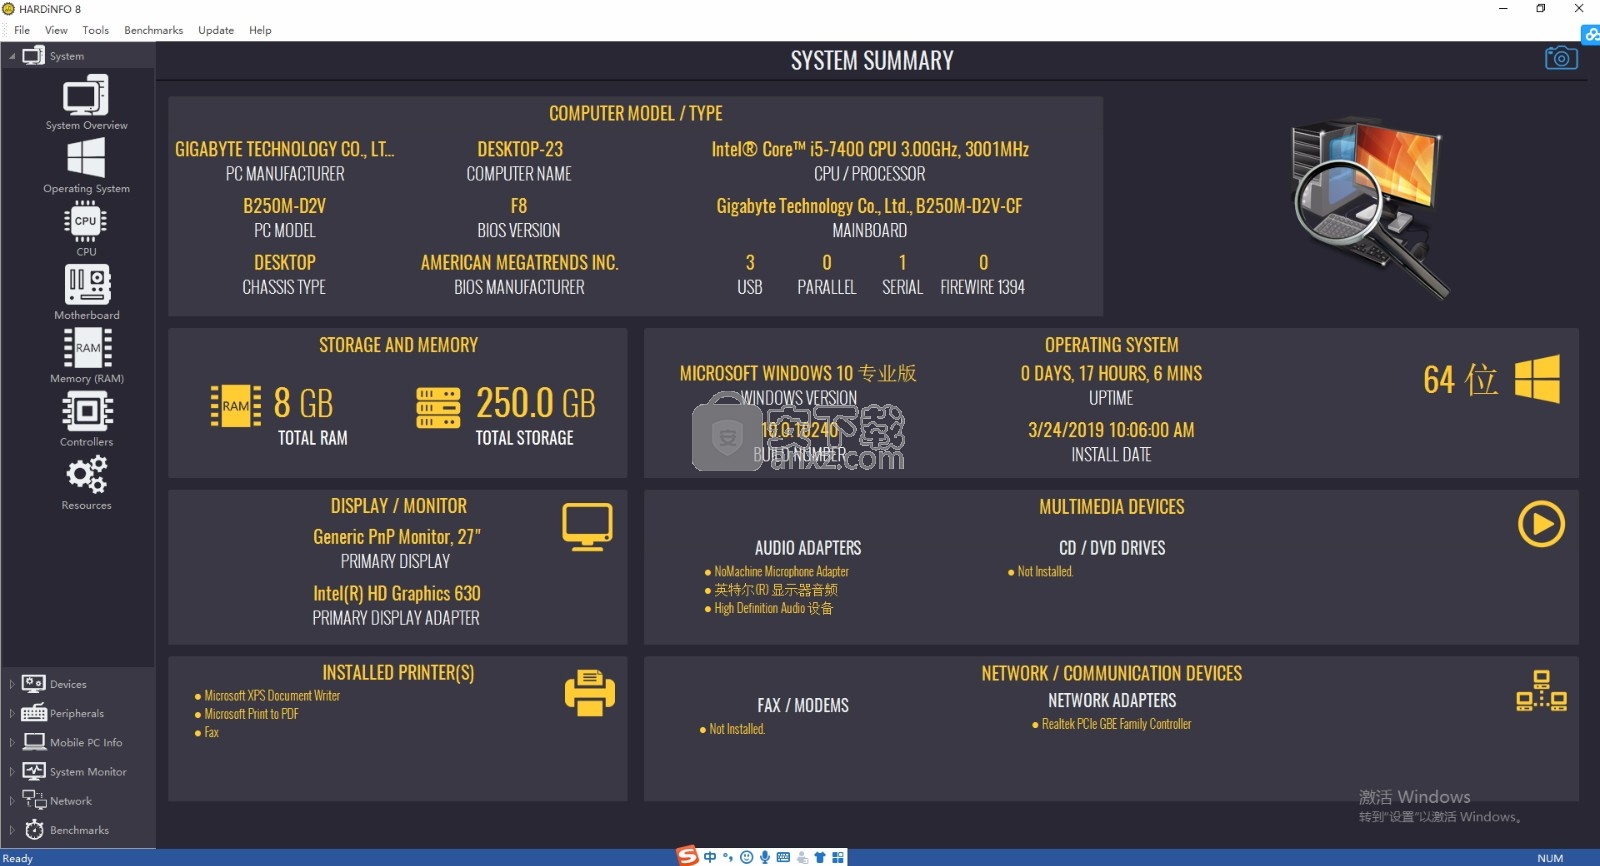Expand the System Monitor section arrow
Screen dimensions: 1600x866
pos(12,771)
